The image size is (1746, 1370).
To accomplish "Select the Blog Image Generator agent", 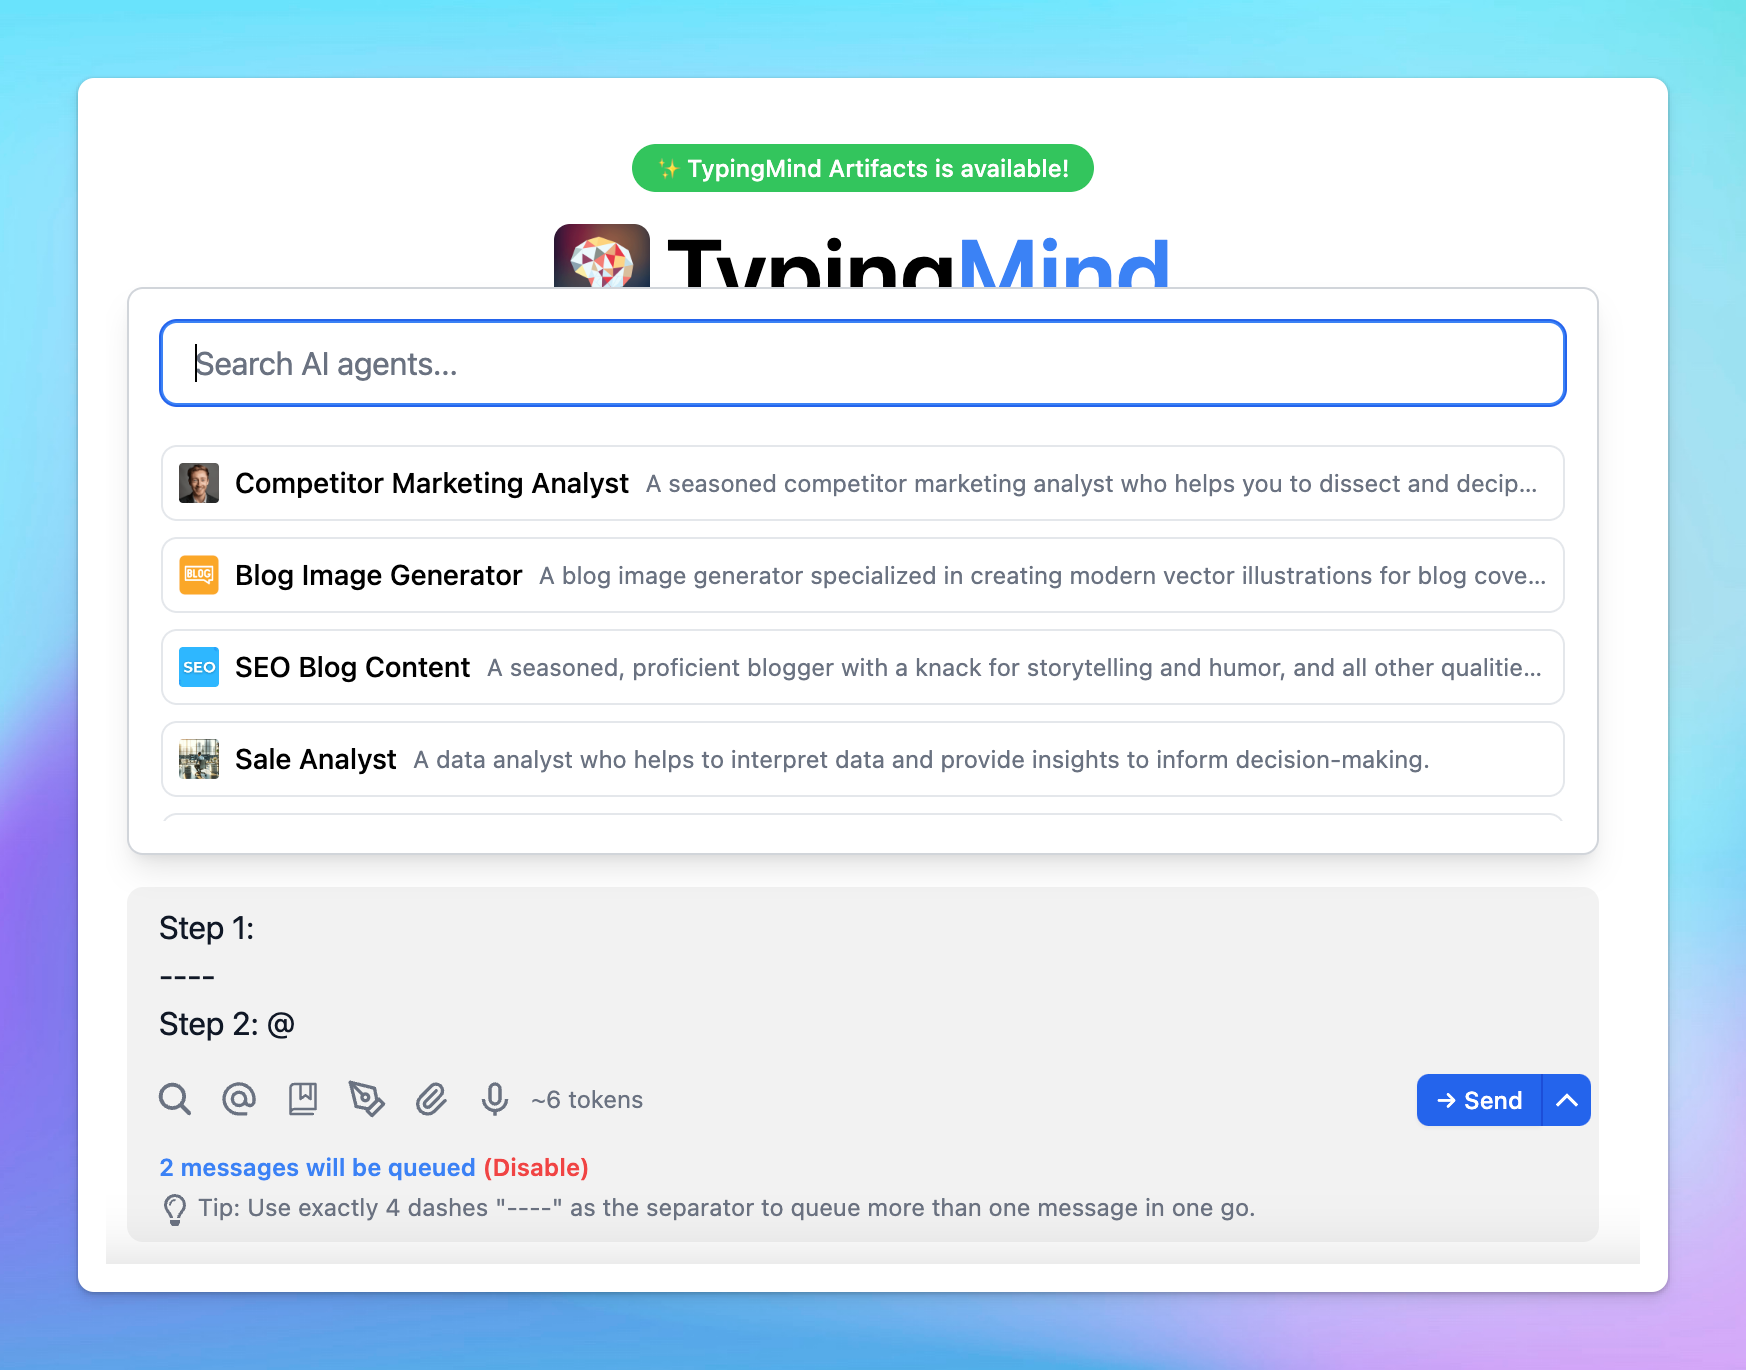I will click(x=863, y=575).
